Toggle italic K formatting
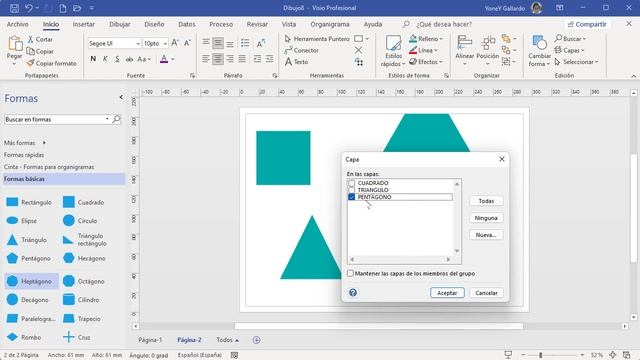The height and width of the screenshot is (360, 640). (x=105, y=59)
